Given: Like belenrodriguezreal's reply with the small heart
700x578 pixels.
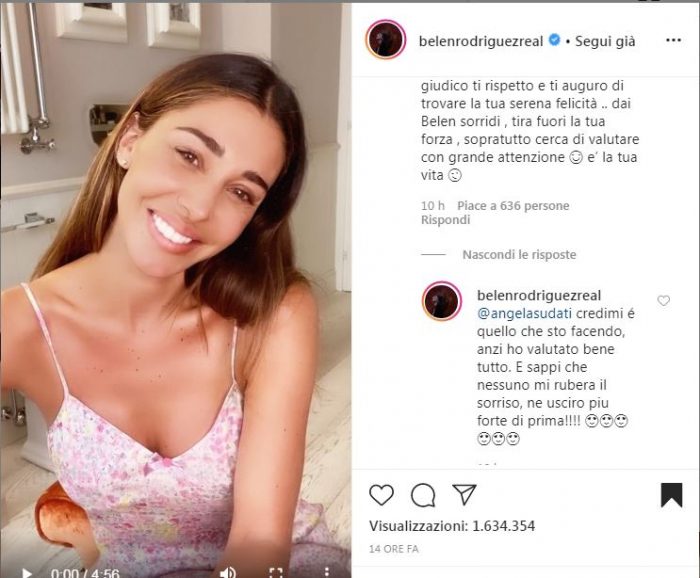Looking at the screenshot, I should pos(663,301).
